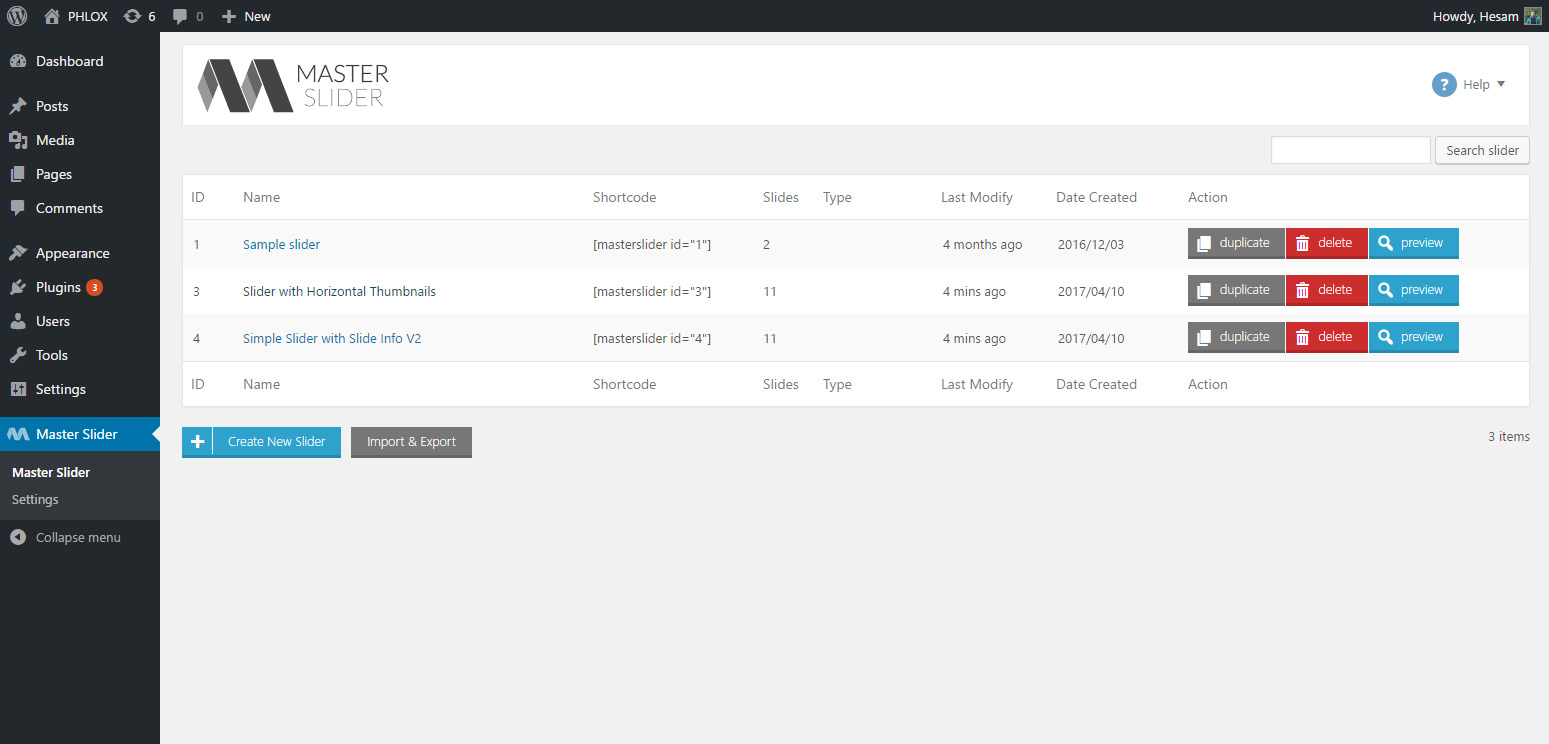This screenshot has width=1549, height=744.
Task: Click the Search slider button
Action: click(x=1482, y=150)
